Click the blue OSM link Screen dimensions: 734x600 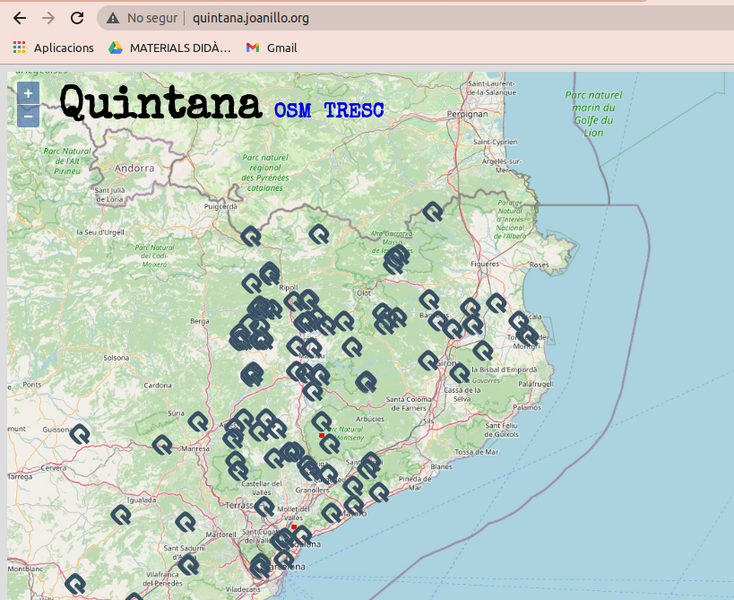(292, 109)
